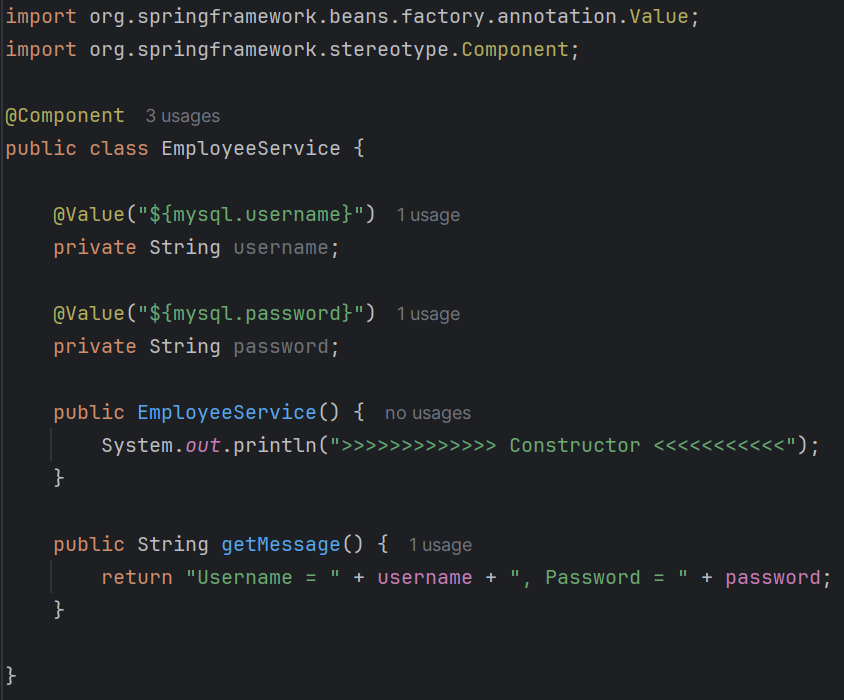Click the username variable in the return statement
Image resolution: width=844 pixels, height=700 pixels.
(x=424, y=577)
